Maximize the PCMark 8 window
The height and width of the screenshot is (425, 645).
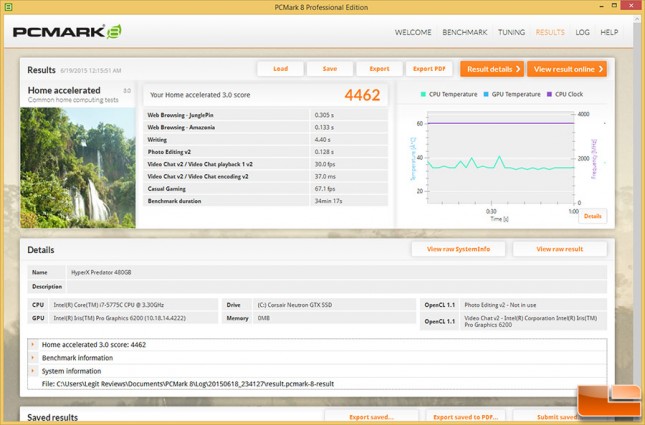pyautogui.click(x=614, y=6)
